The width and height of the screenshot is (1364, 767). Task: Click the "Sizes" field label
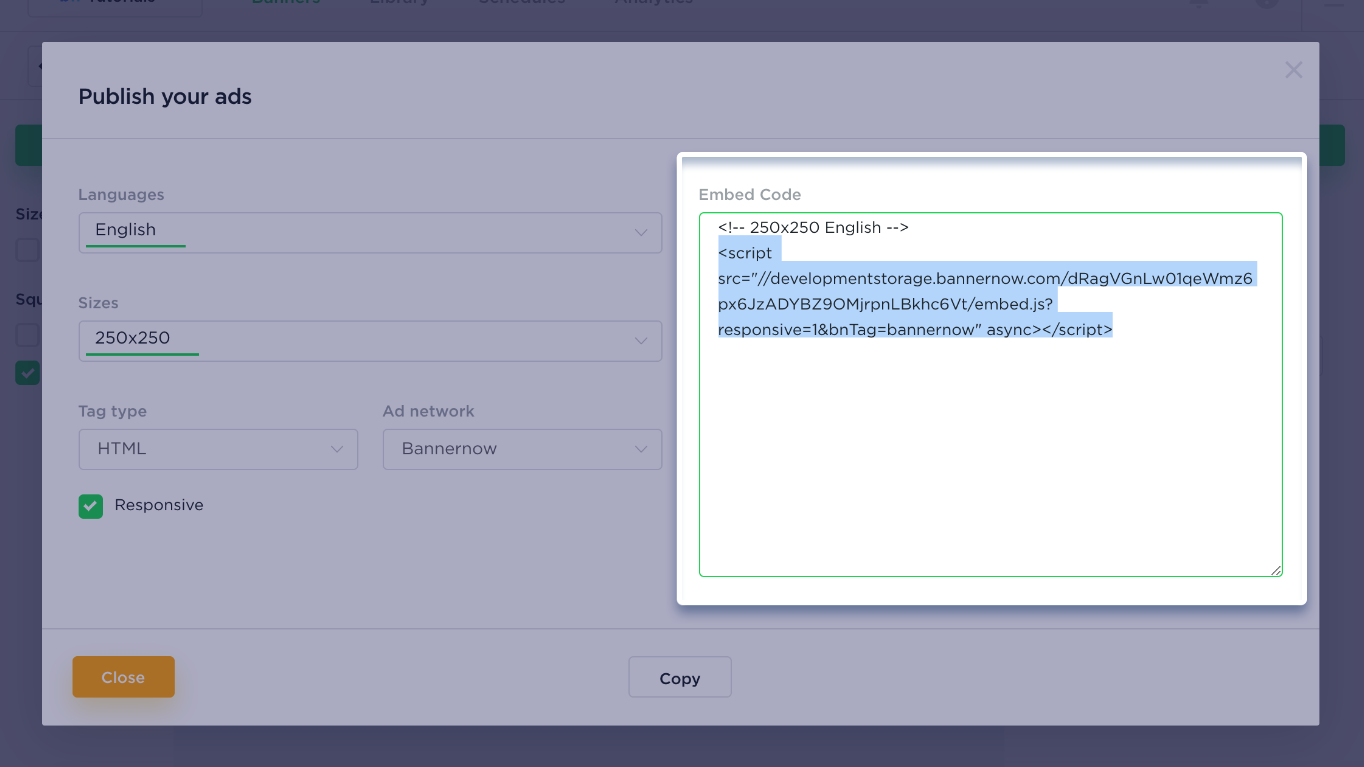click(98, 302)
